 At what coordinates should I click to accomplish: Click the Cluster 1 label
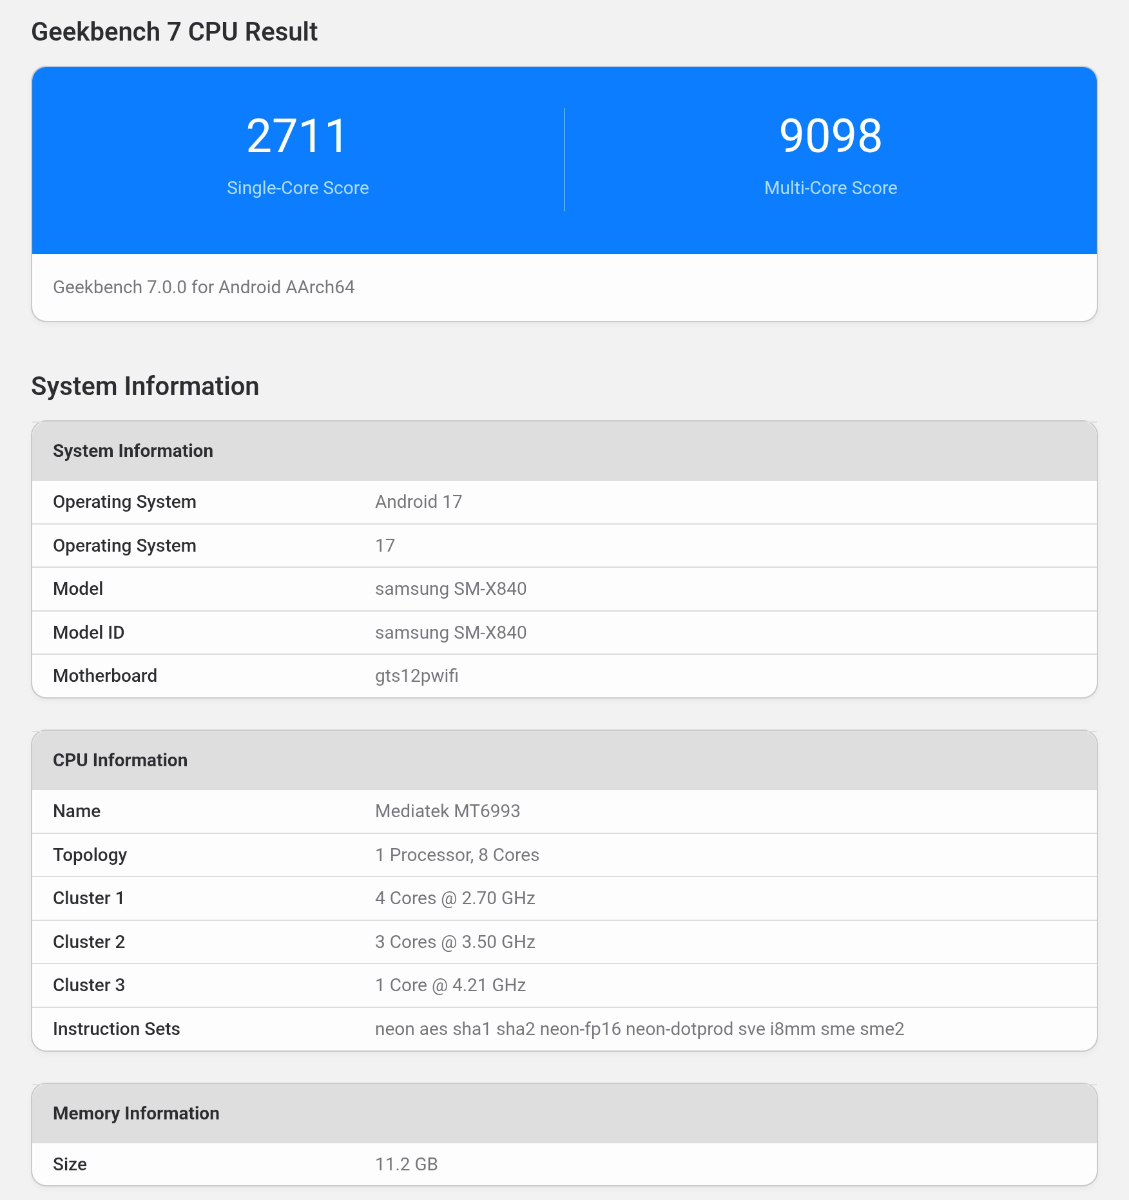click(89, 898)
